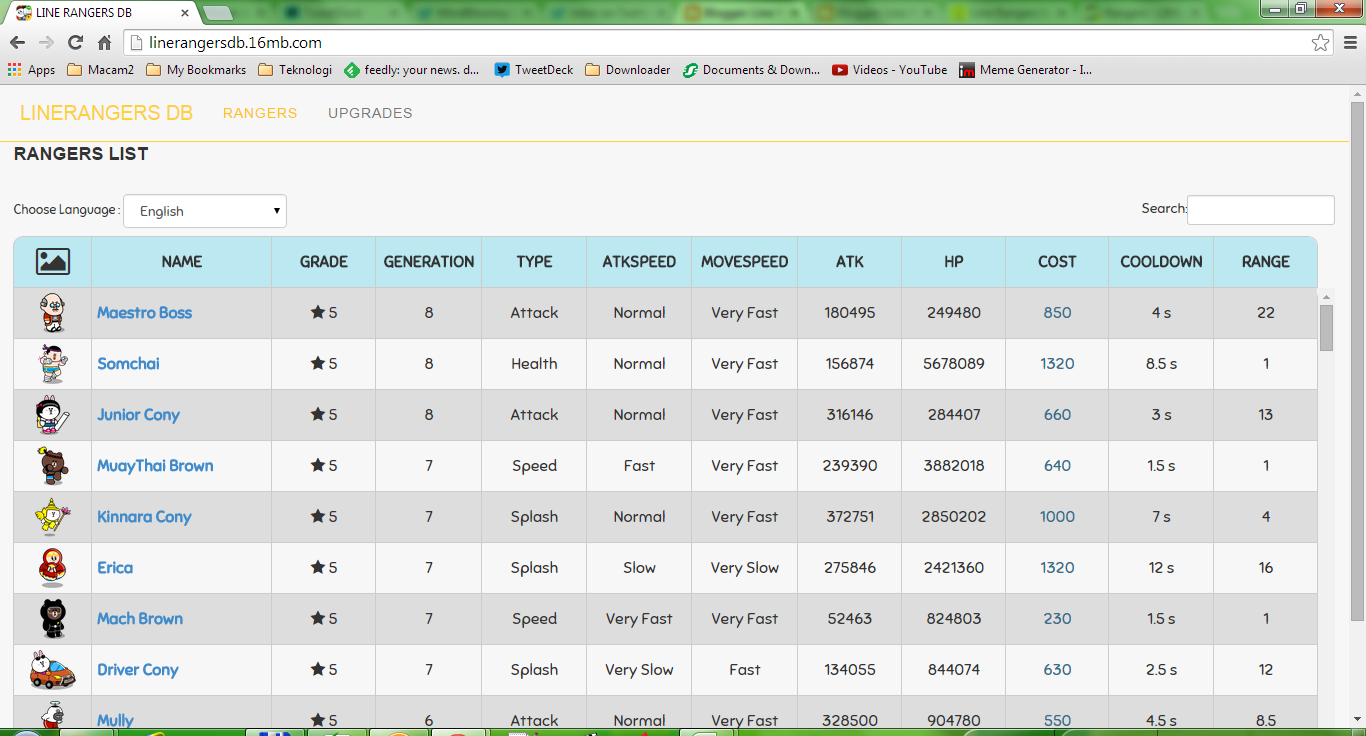1366x736 pixels.
Task: Click the table's vertical scrollbar thumb
Action: 1326,328
